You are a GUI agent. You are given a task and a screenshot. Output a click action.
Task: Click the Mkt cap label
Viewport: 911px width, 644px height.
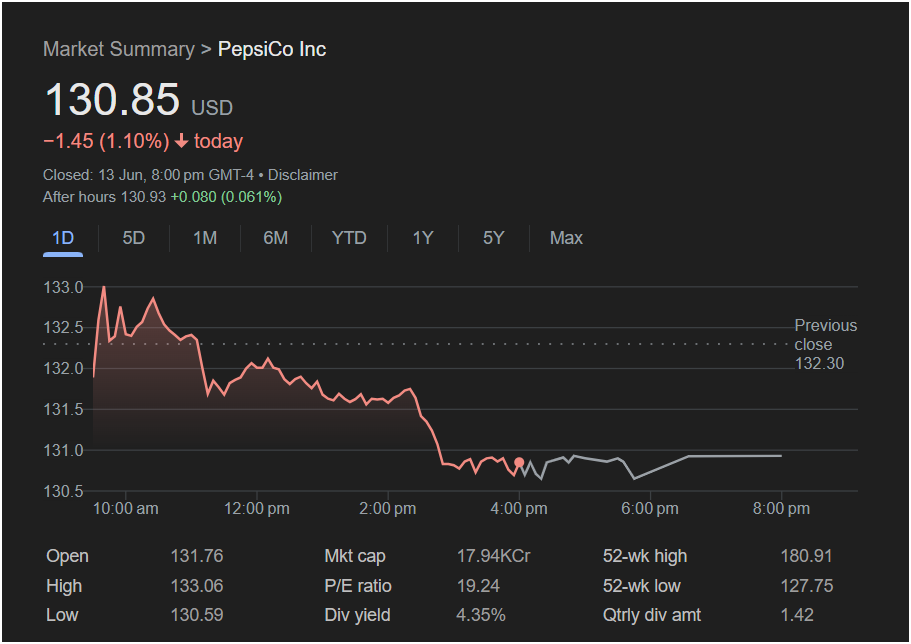coord(355,556)
